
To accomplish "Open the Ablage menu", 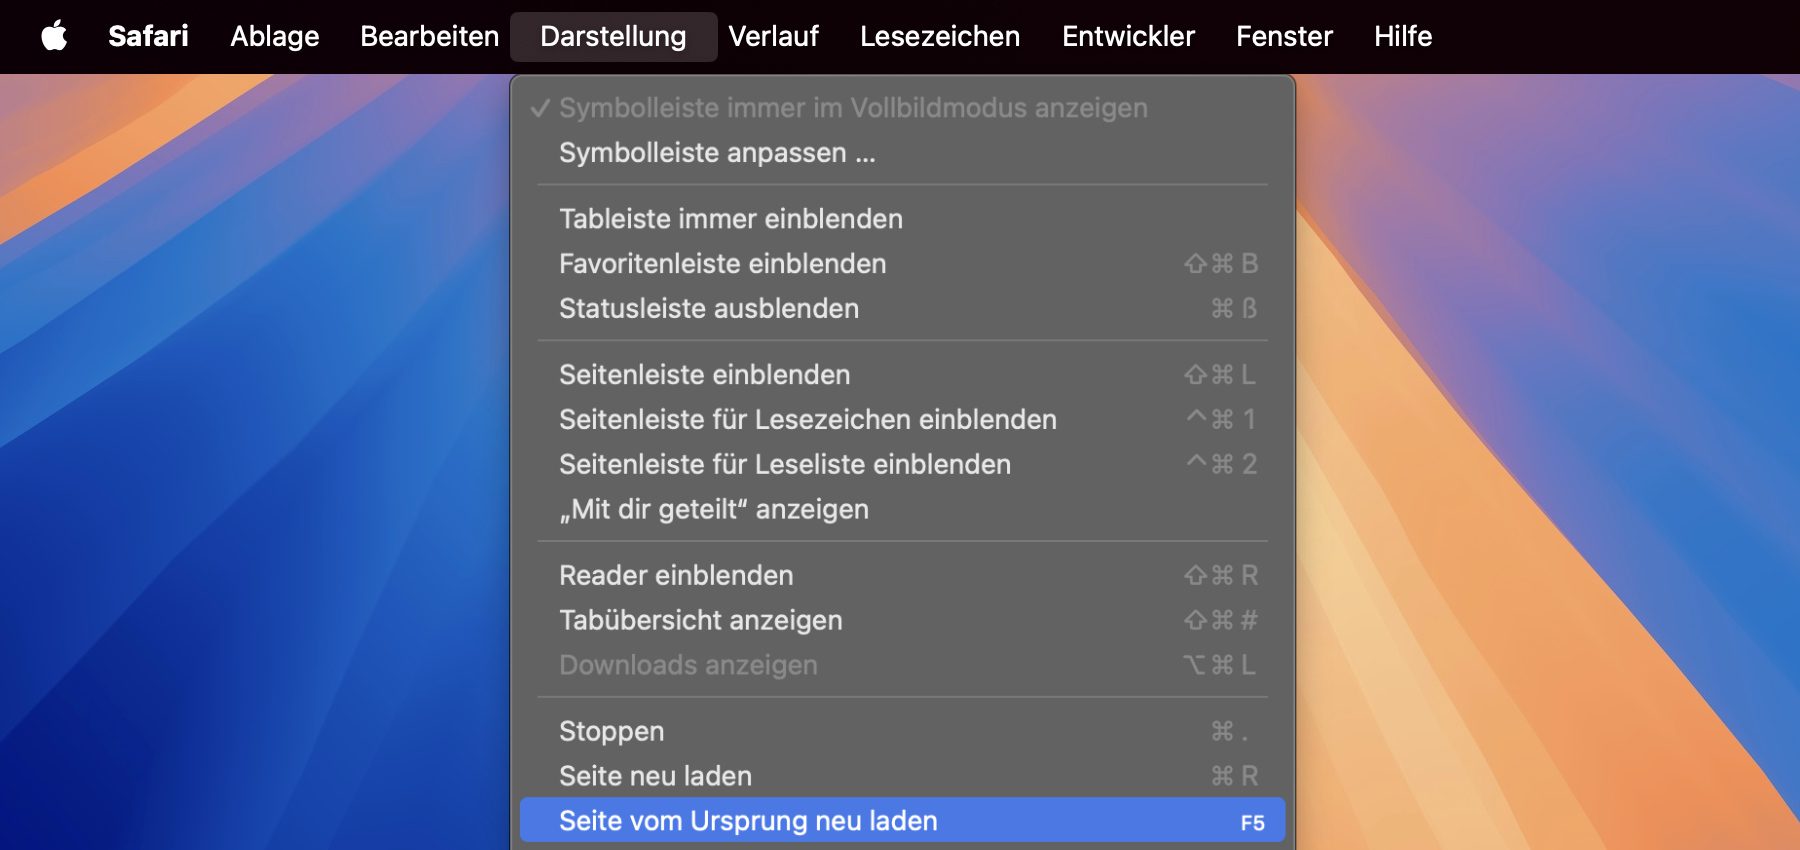I will tap(274, 36).
